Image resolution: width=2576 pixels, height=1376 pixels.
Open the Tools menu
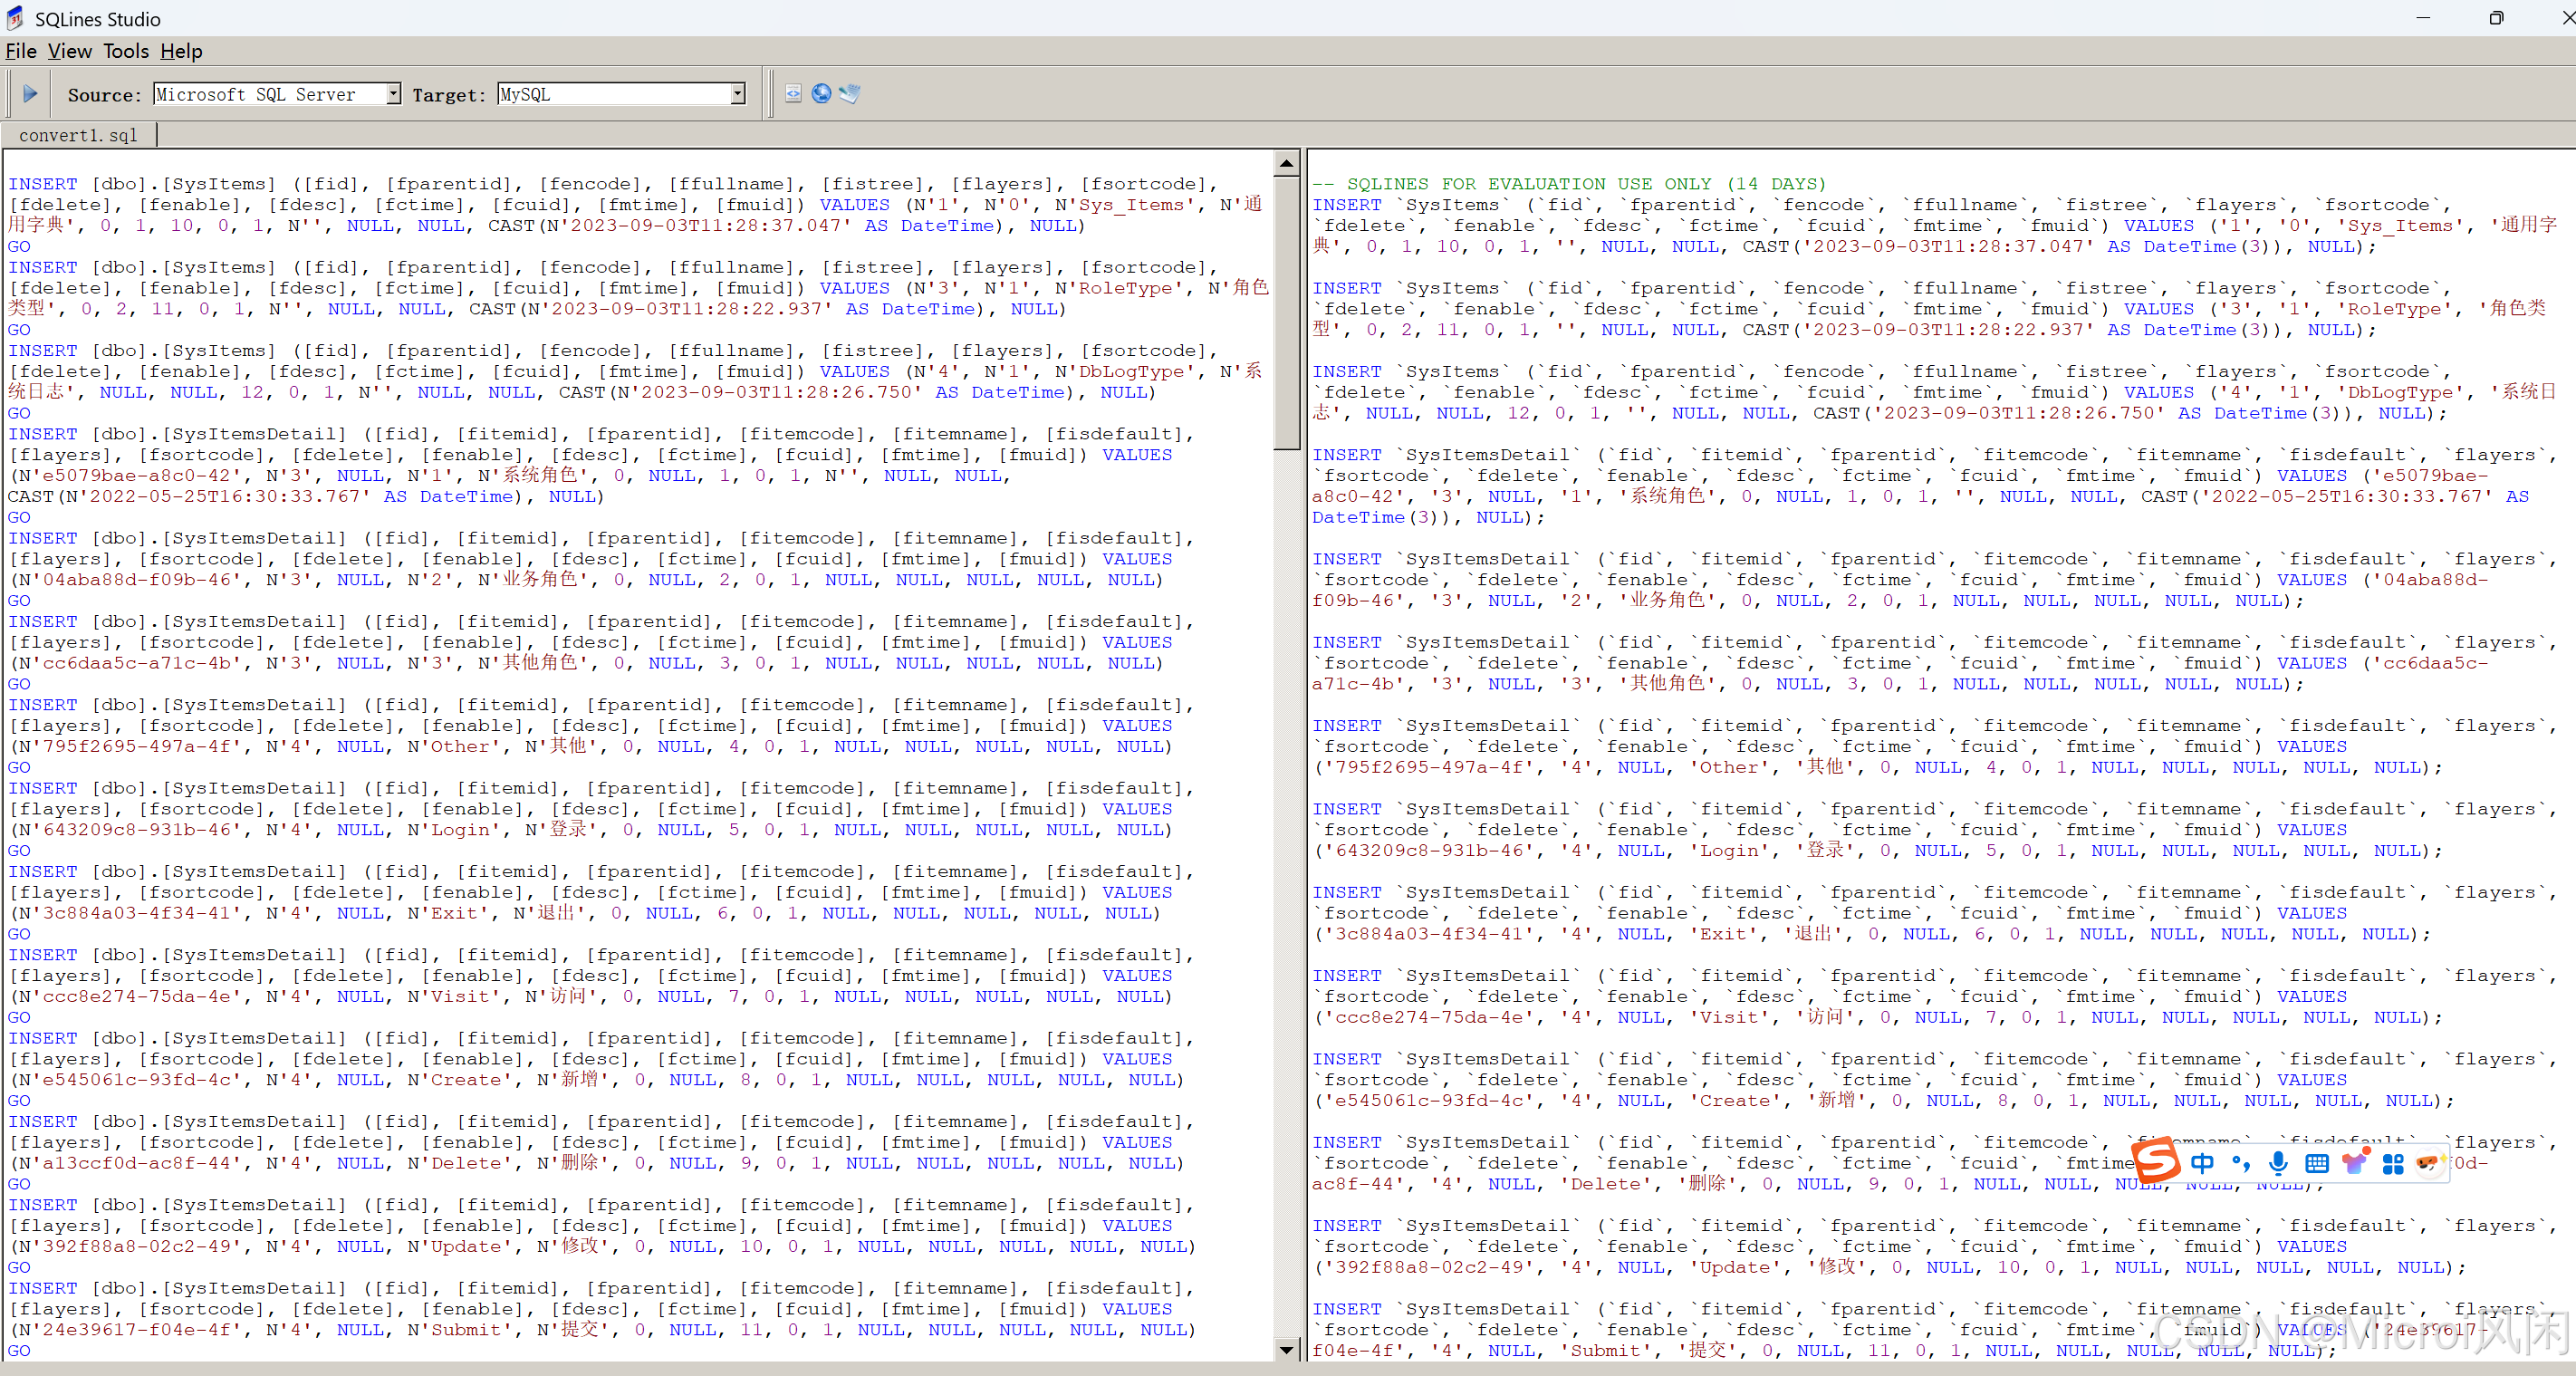126,51
